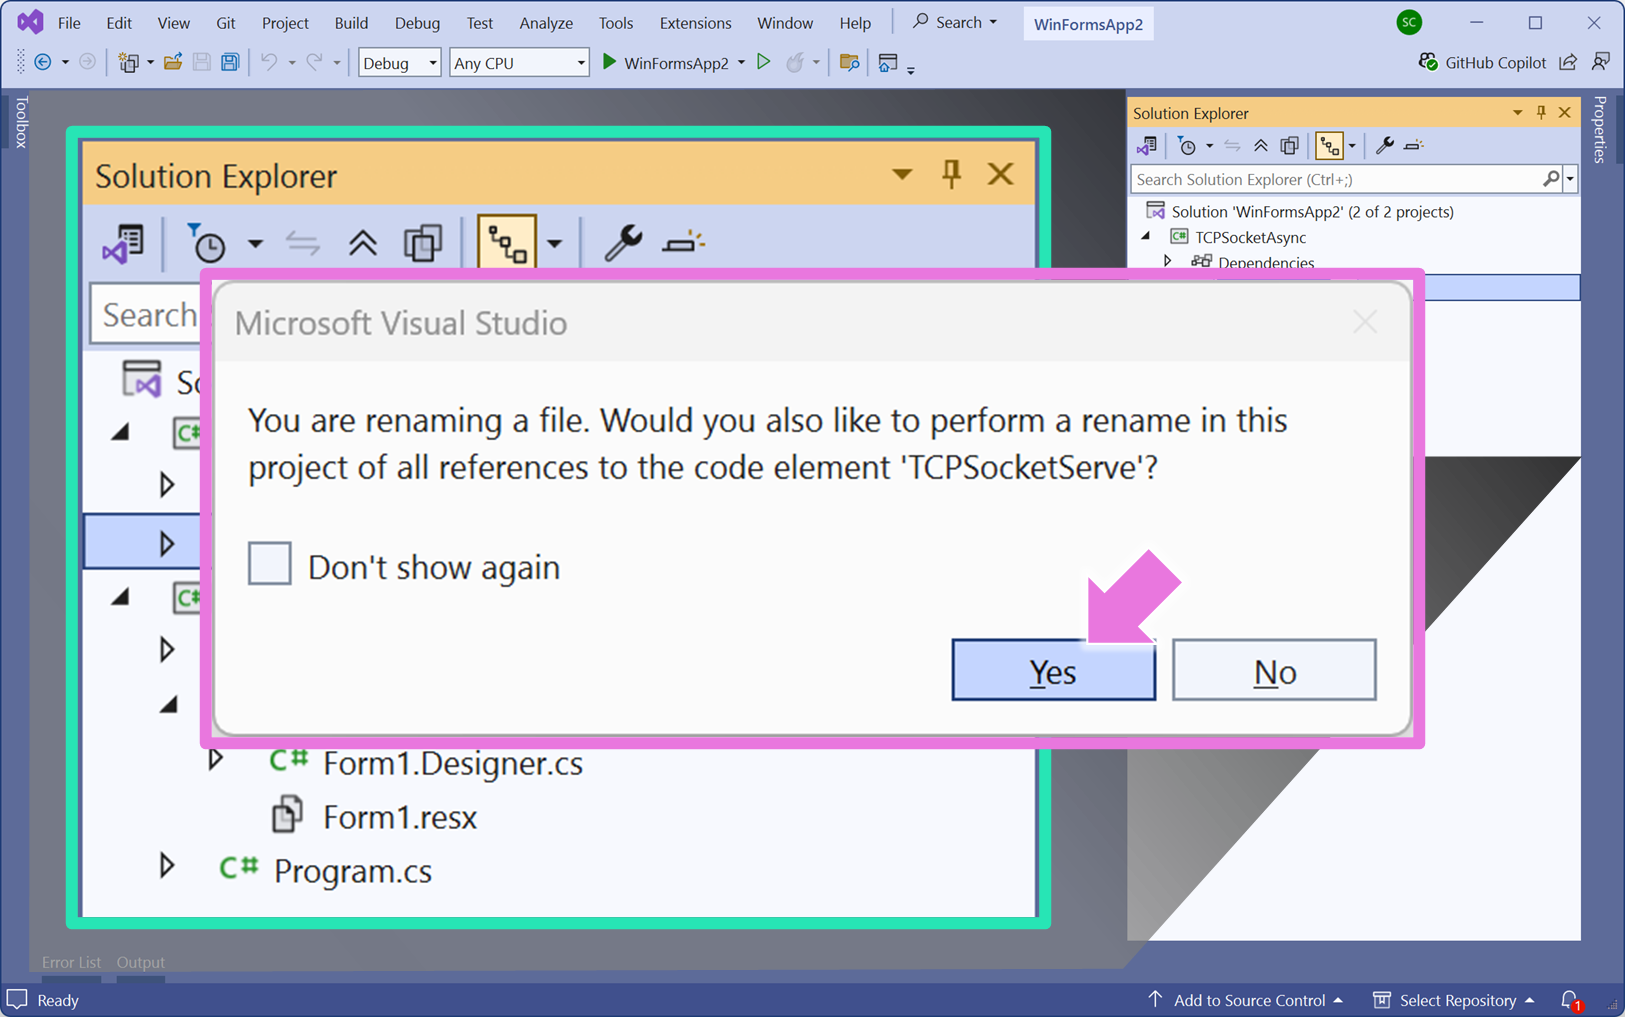The height and width of the screenshot is (1017, 1625).
Task: Click the Find in Files folder-search icon
Action: click(x=849, y=62)
